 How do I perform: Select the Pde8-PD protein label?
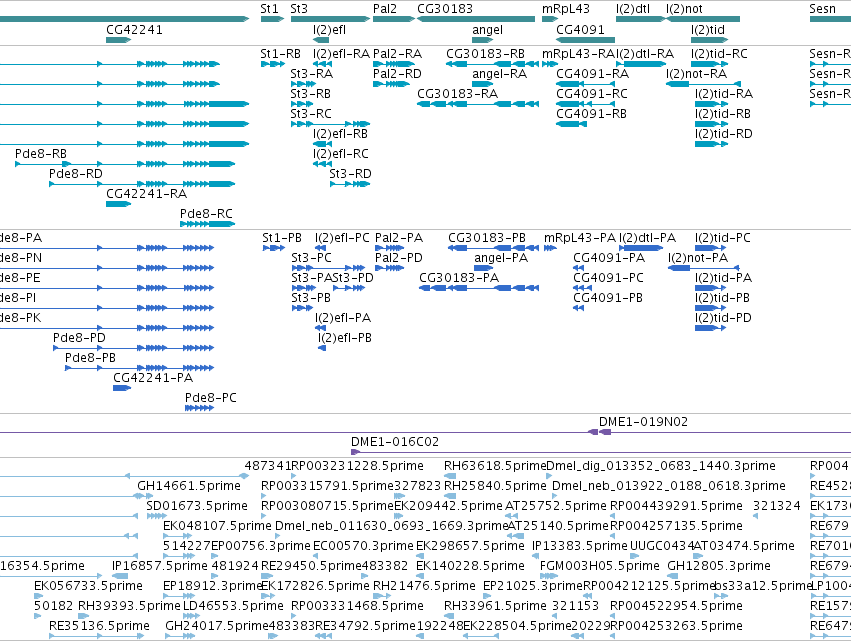pos(79,338)
